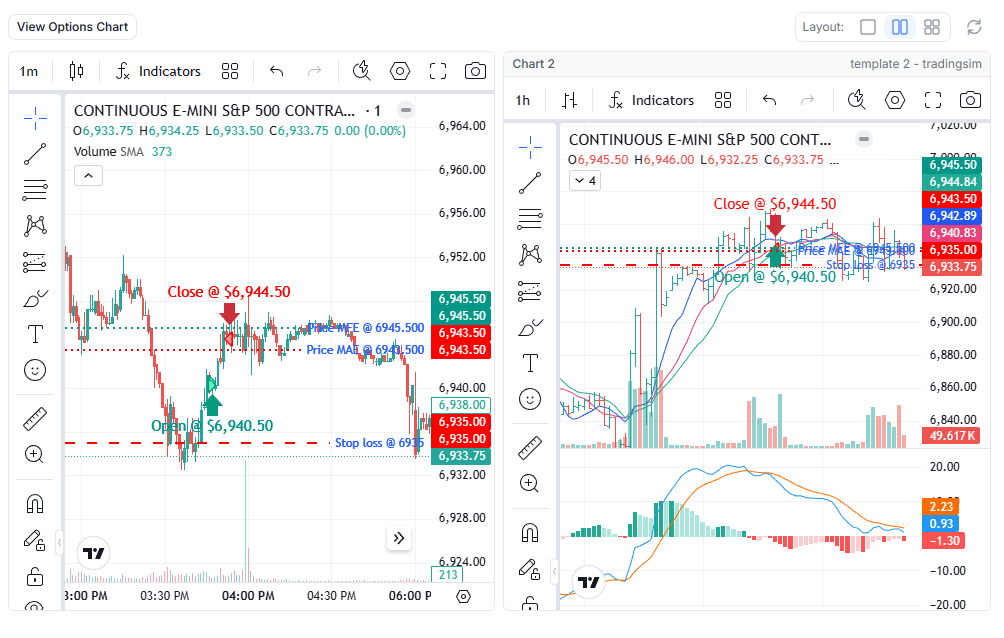This screenshot has height=638, width=1004.
Task: Select the ruler measure tool on Chart 2
Action: tap(530, 448)
